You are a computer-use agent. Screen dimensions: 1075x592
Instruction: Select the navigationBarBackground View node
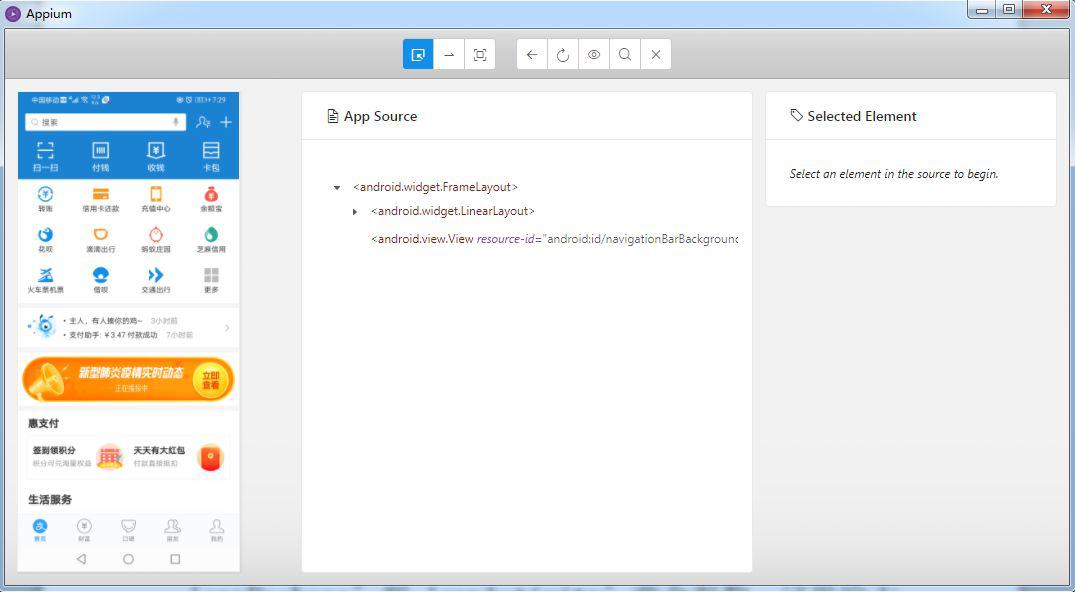click(x=555, y=239)
